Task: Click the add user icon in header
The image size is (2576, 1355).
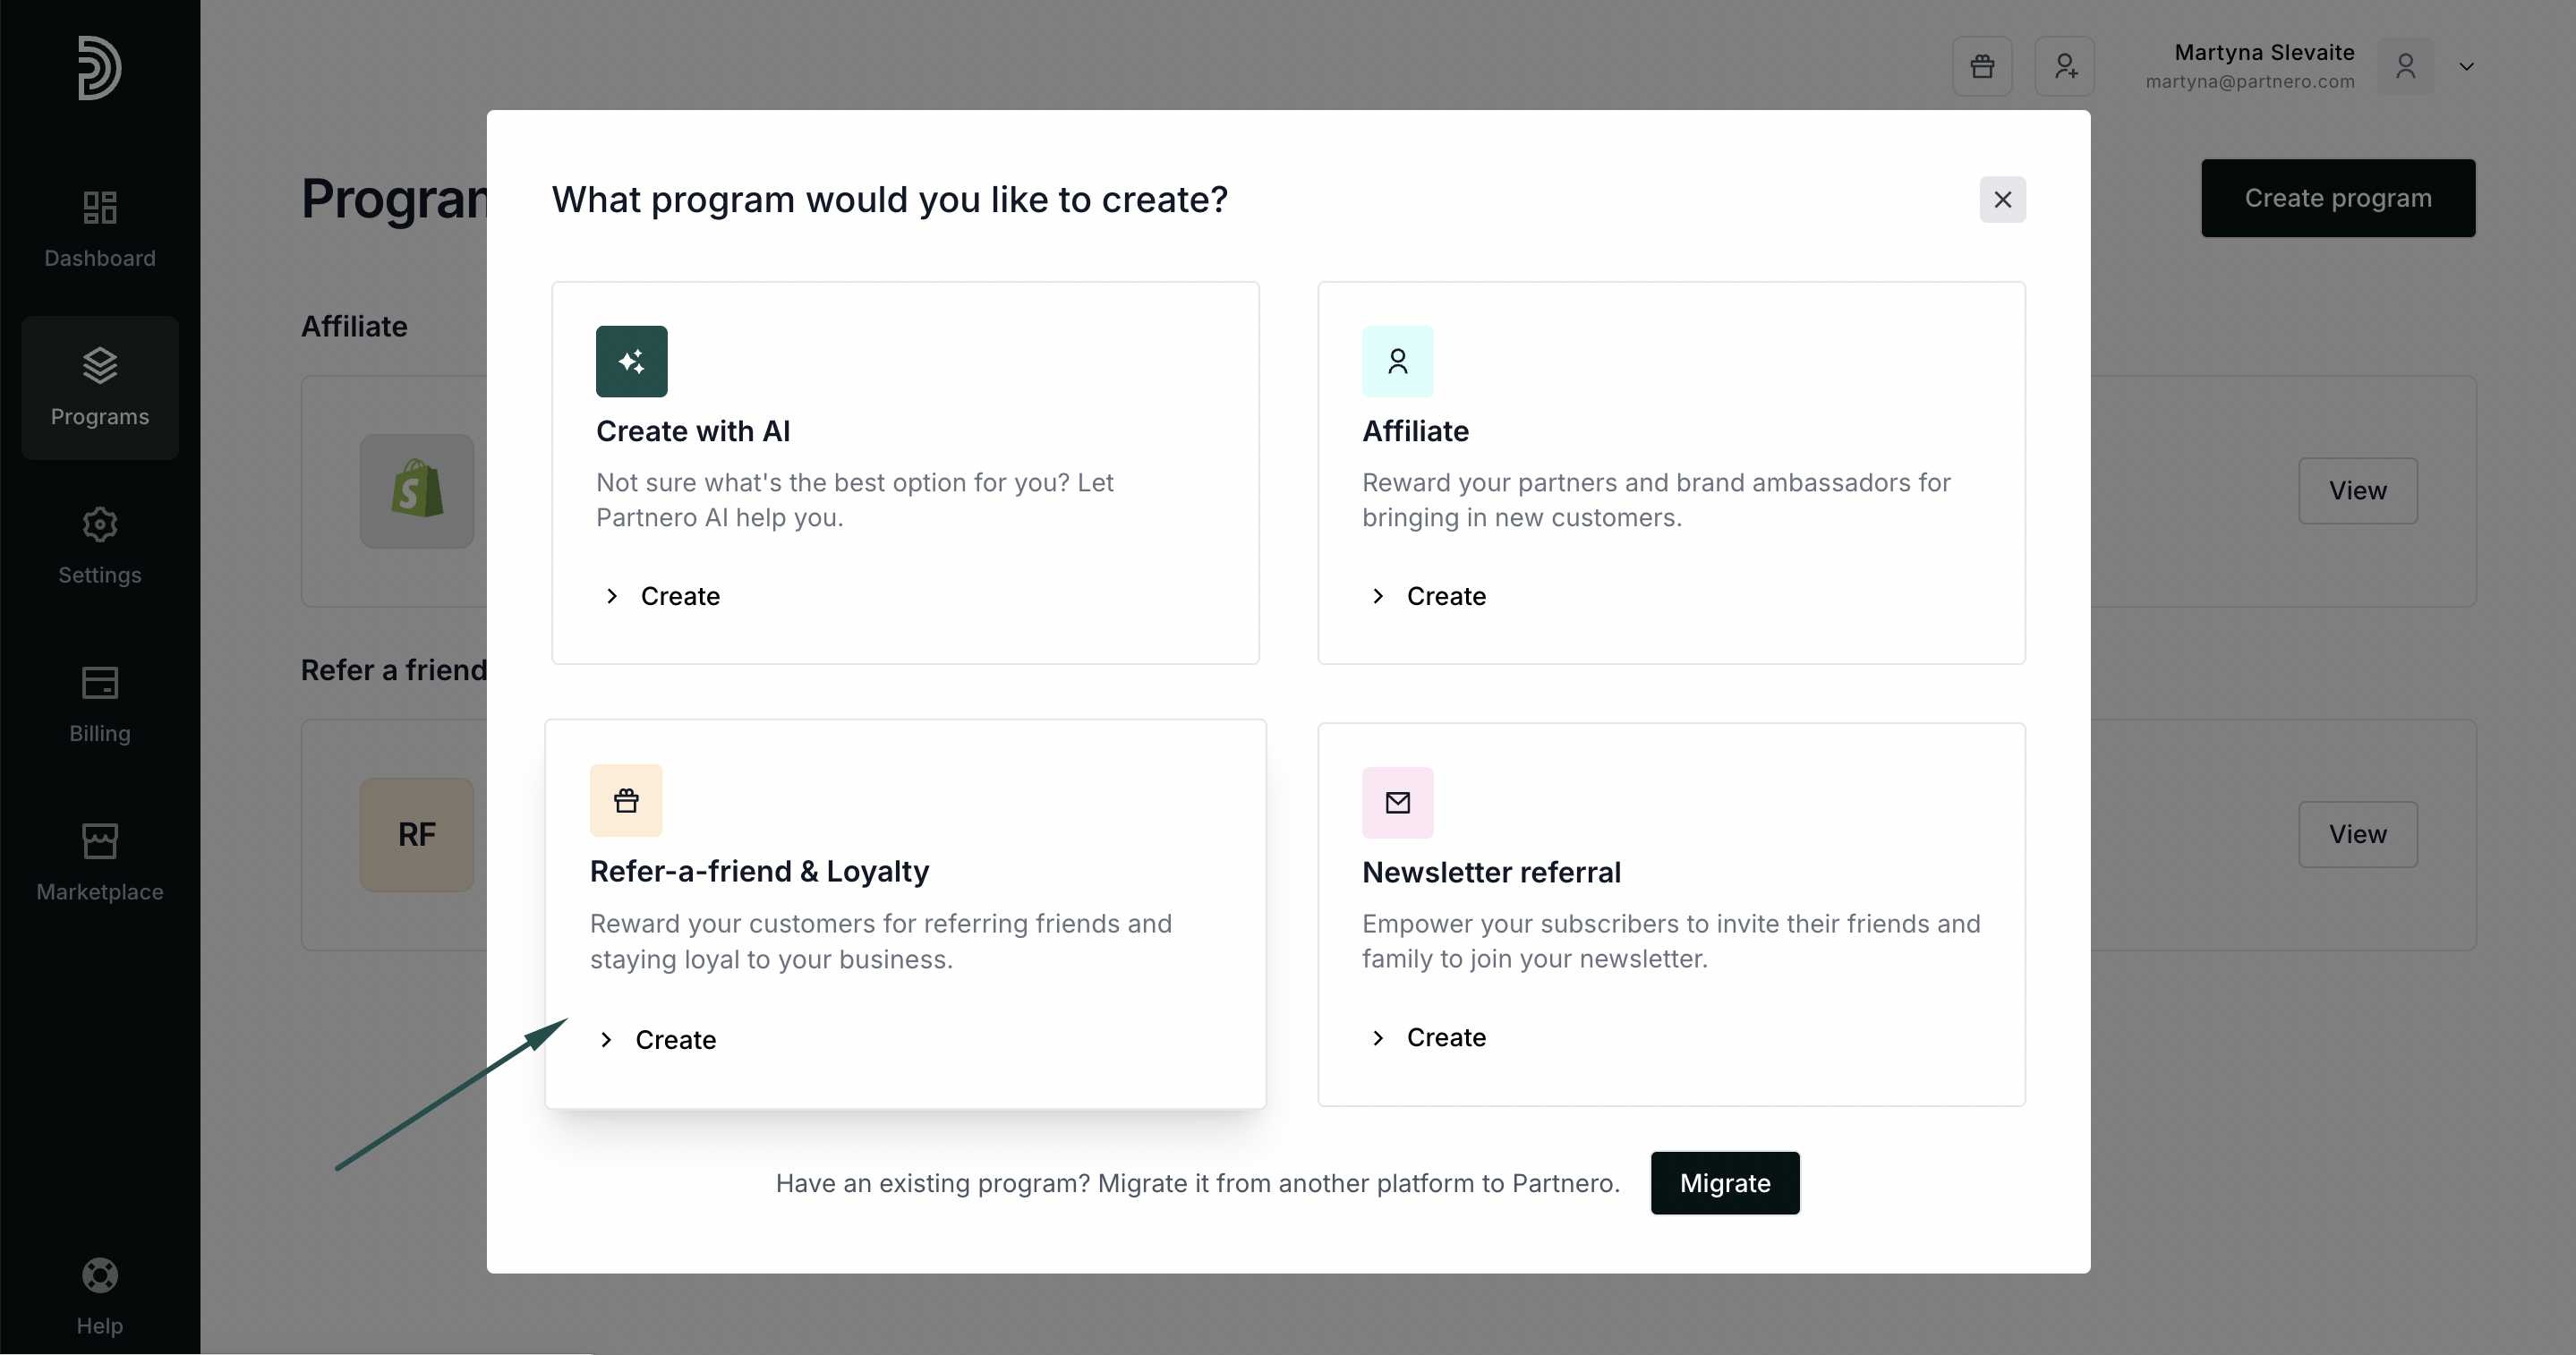Action: click(x=2065, y=67)
